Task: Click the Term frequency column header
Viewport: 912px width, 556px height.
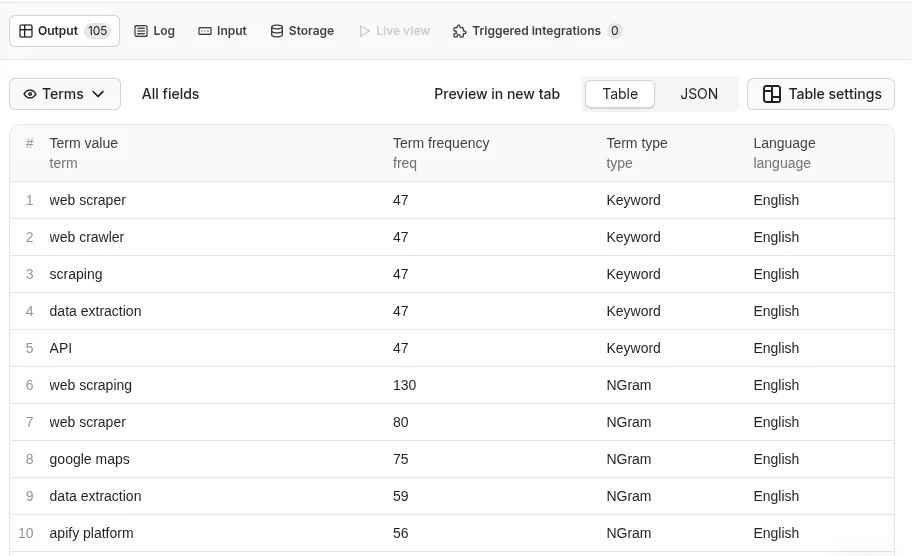Action: point(441,143)
